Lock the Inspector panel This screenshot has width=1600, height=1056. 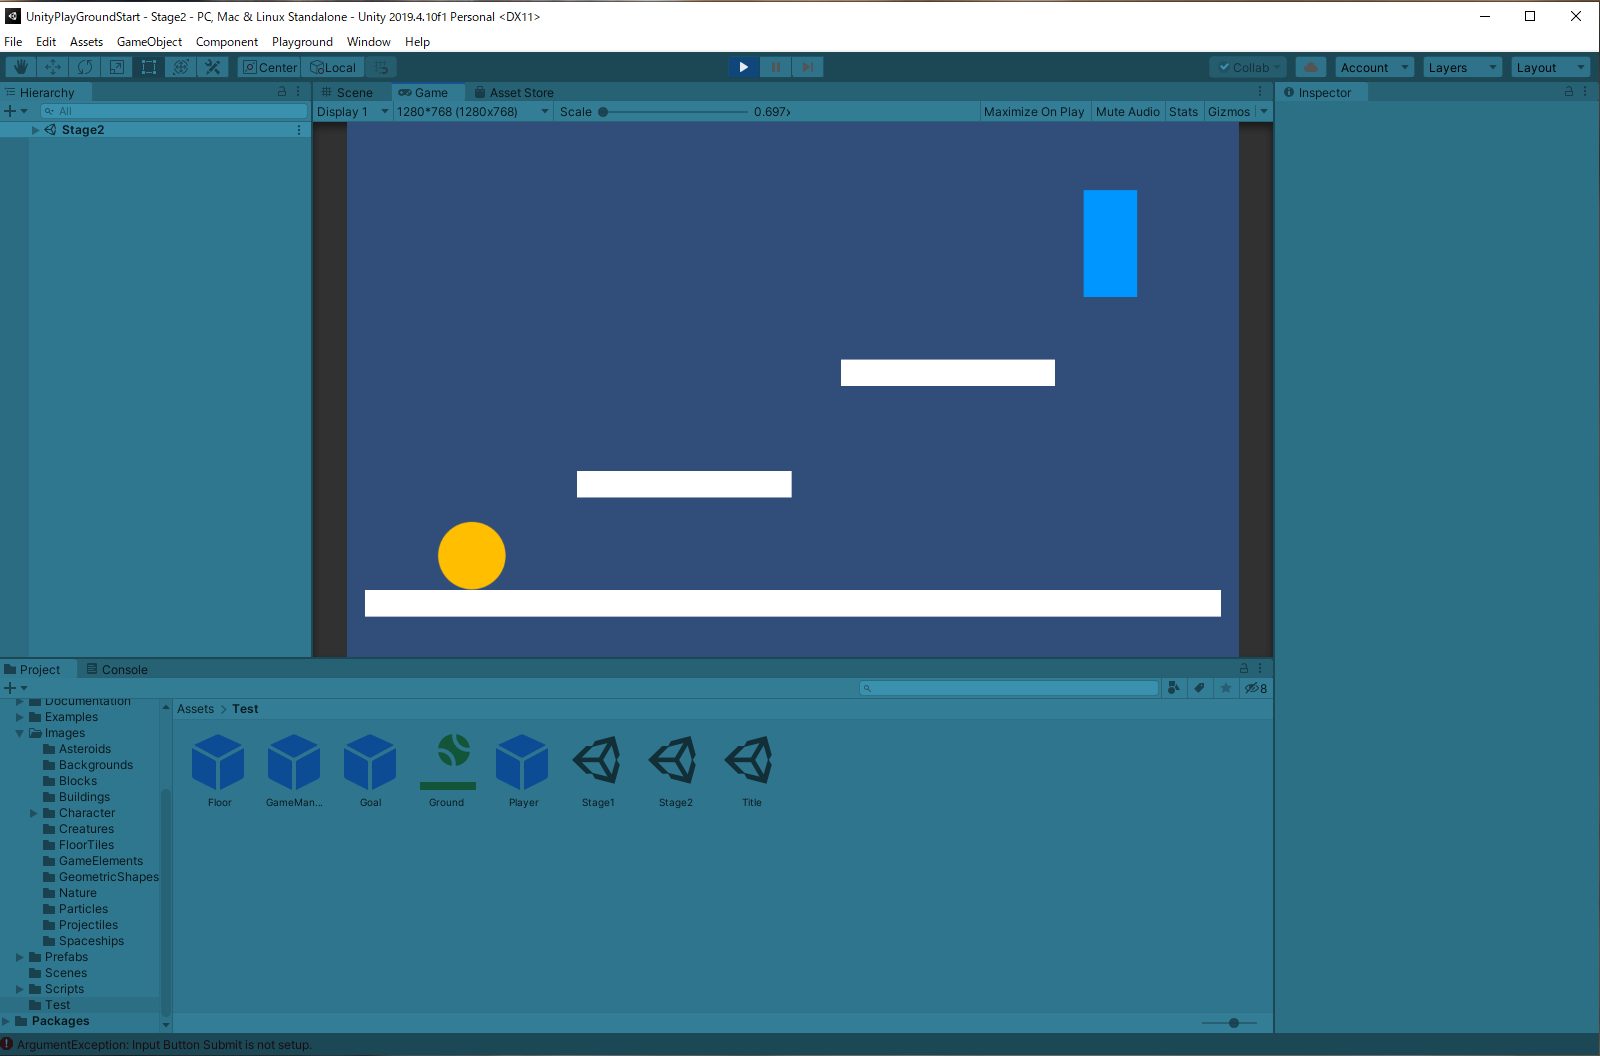pyautogui.click(x=1569, y=91)
